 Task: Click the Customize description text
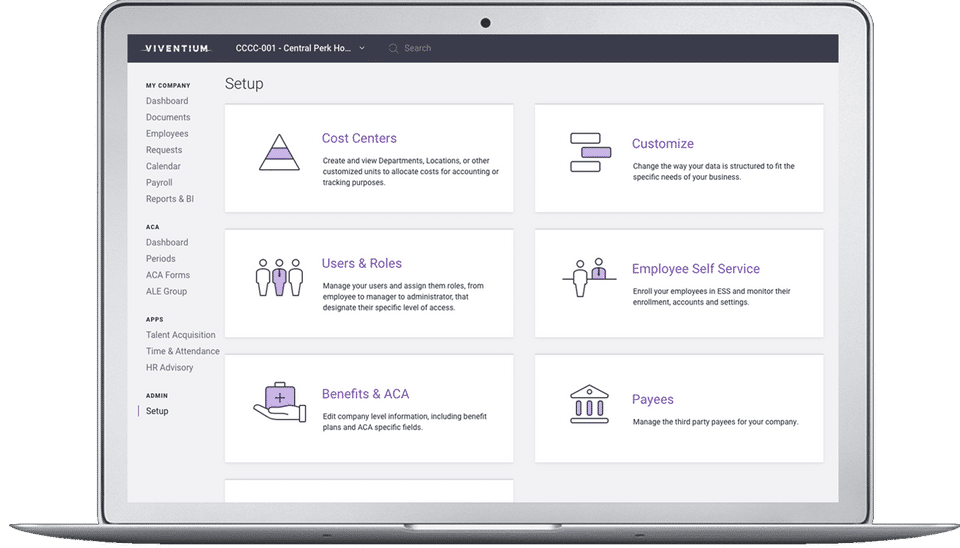point(714,172)
